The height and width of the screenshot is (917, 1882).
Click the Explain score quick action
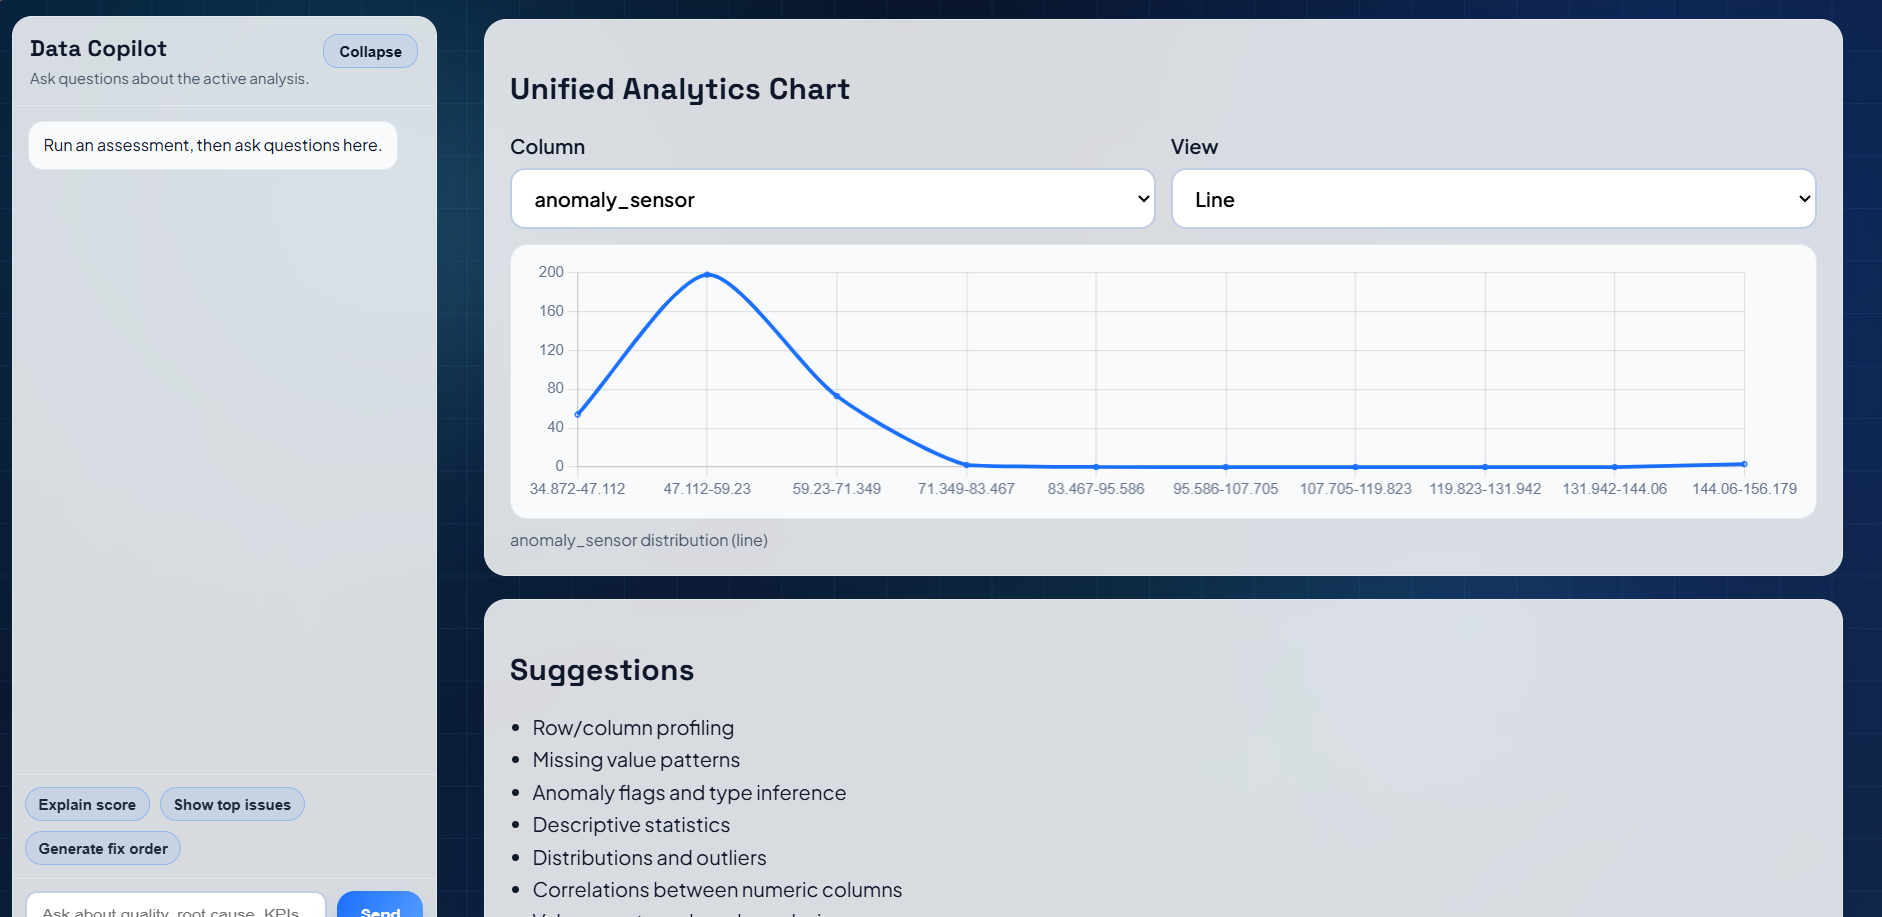point(87,804)
